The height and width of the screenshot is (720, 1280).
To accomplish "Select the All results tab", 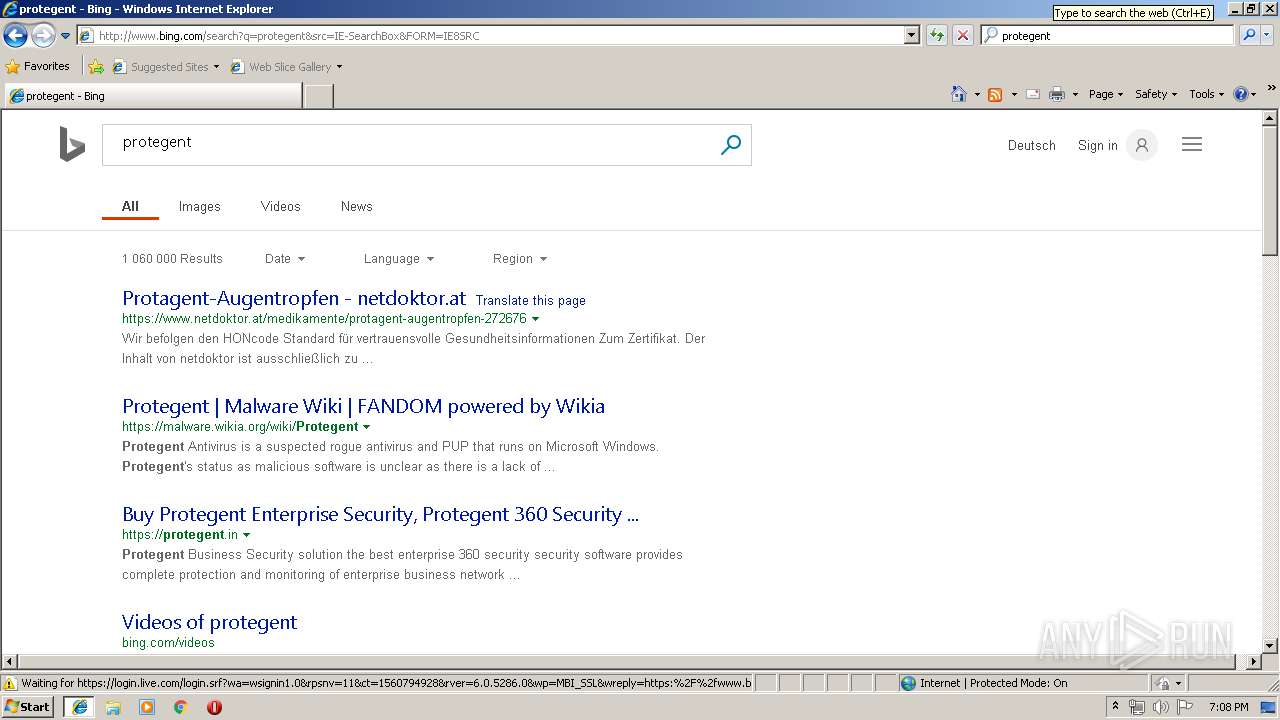I will 130,206.
